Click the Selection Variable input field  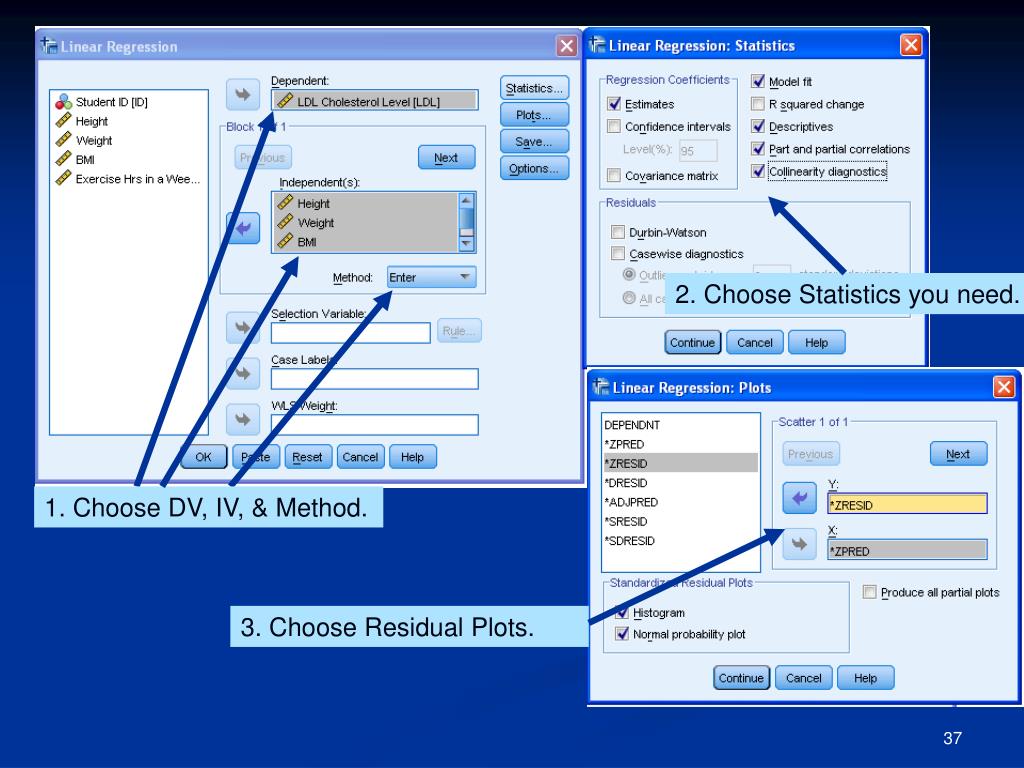pos(351,332)
